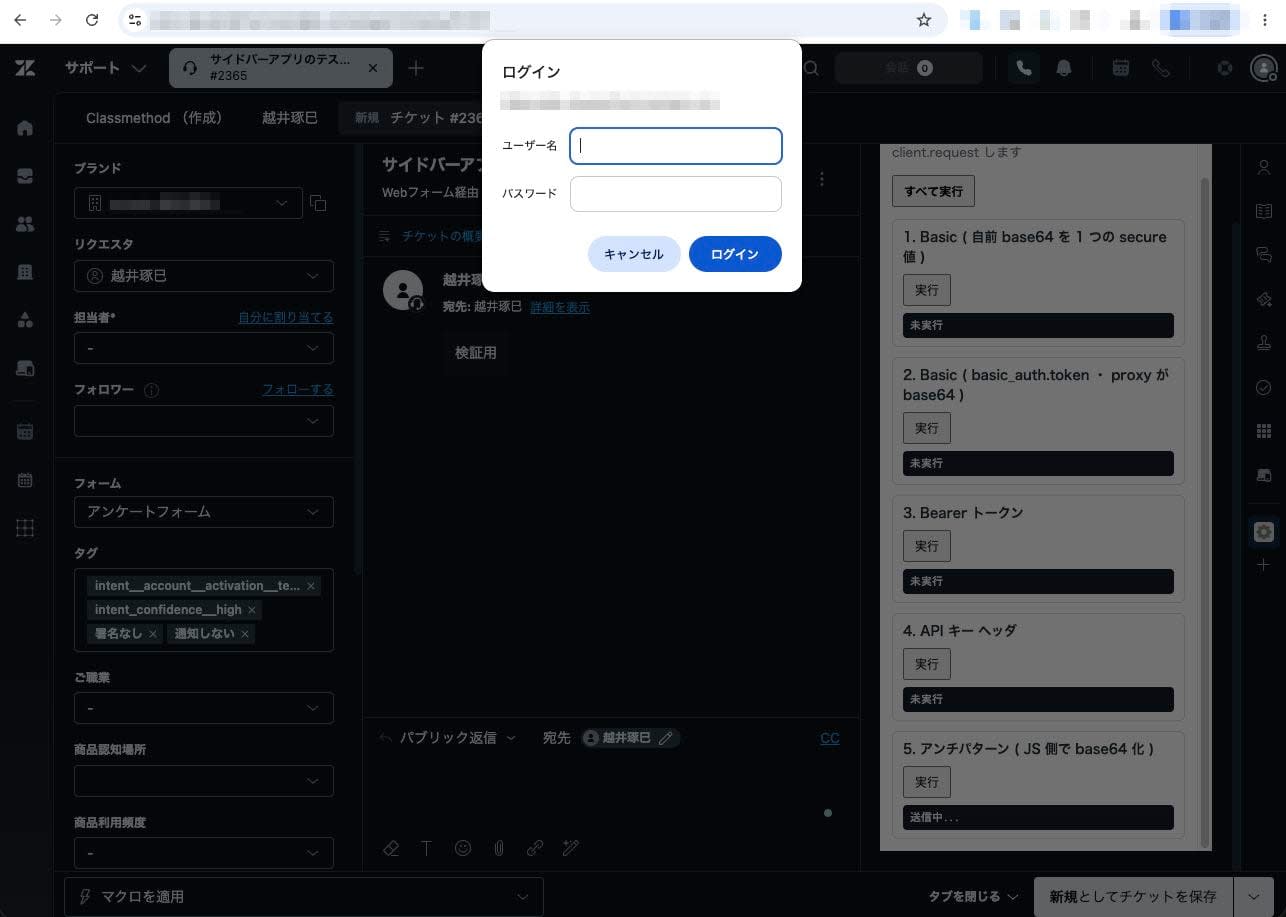Screen dimensions: 1286x917
Task: Remove tag 通知しない
Action: tap(245, 634)
